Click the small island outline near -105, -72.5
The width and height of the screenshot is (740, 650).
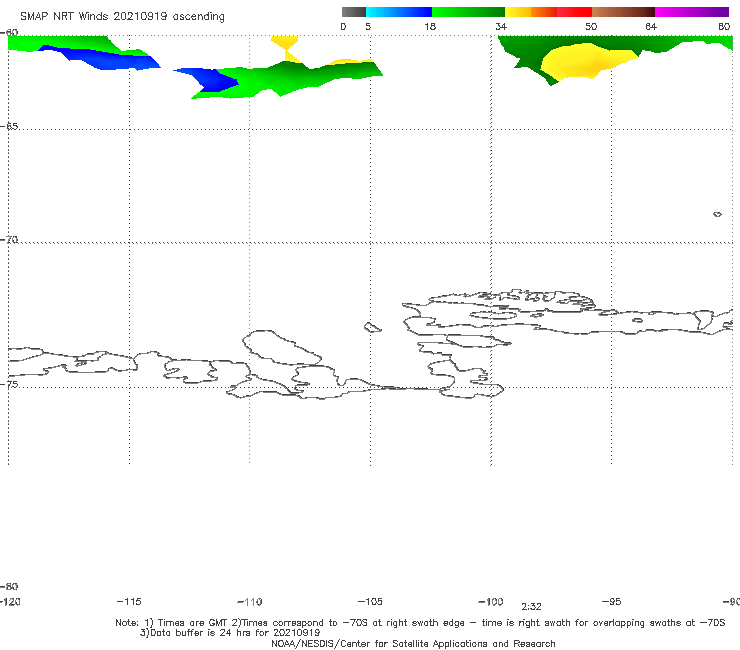click(372, 327)
